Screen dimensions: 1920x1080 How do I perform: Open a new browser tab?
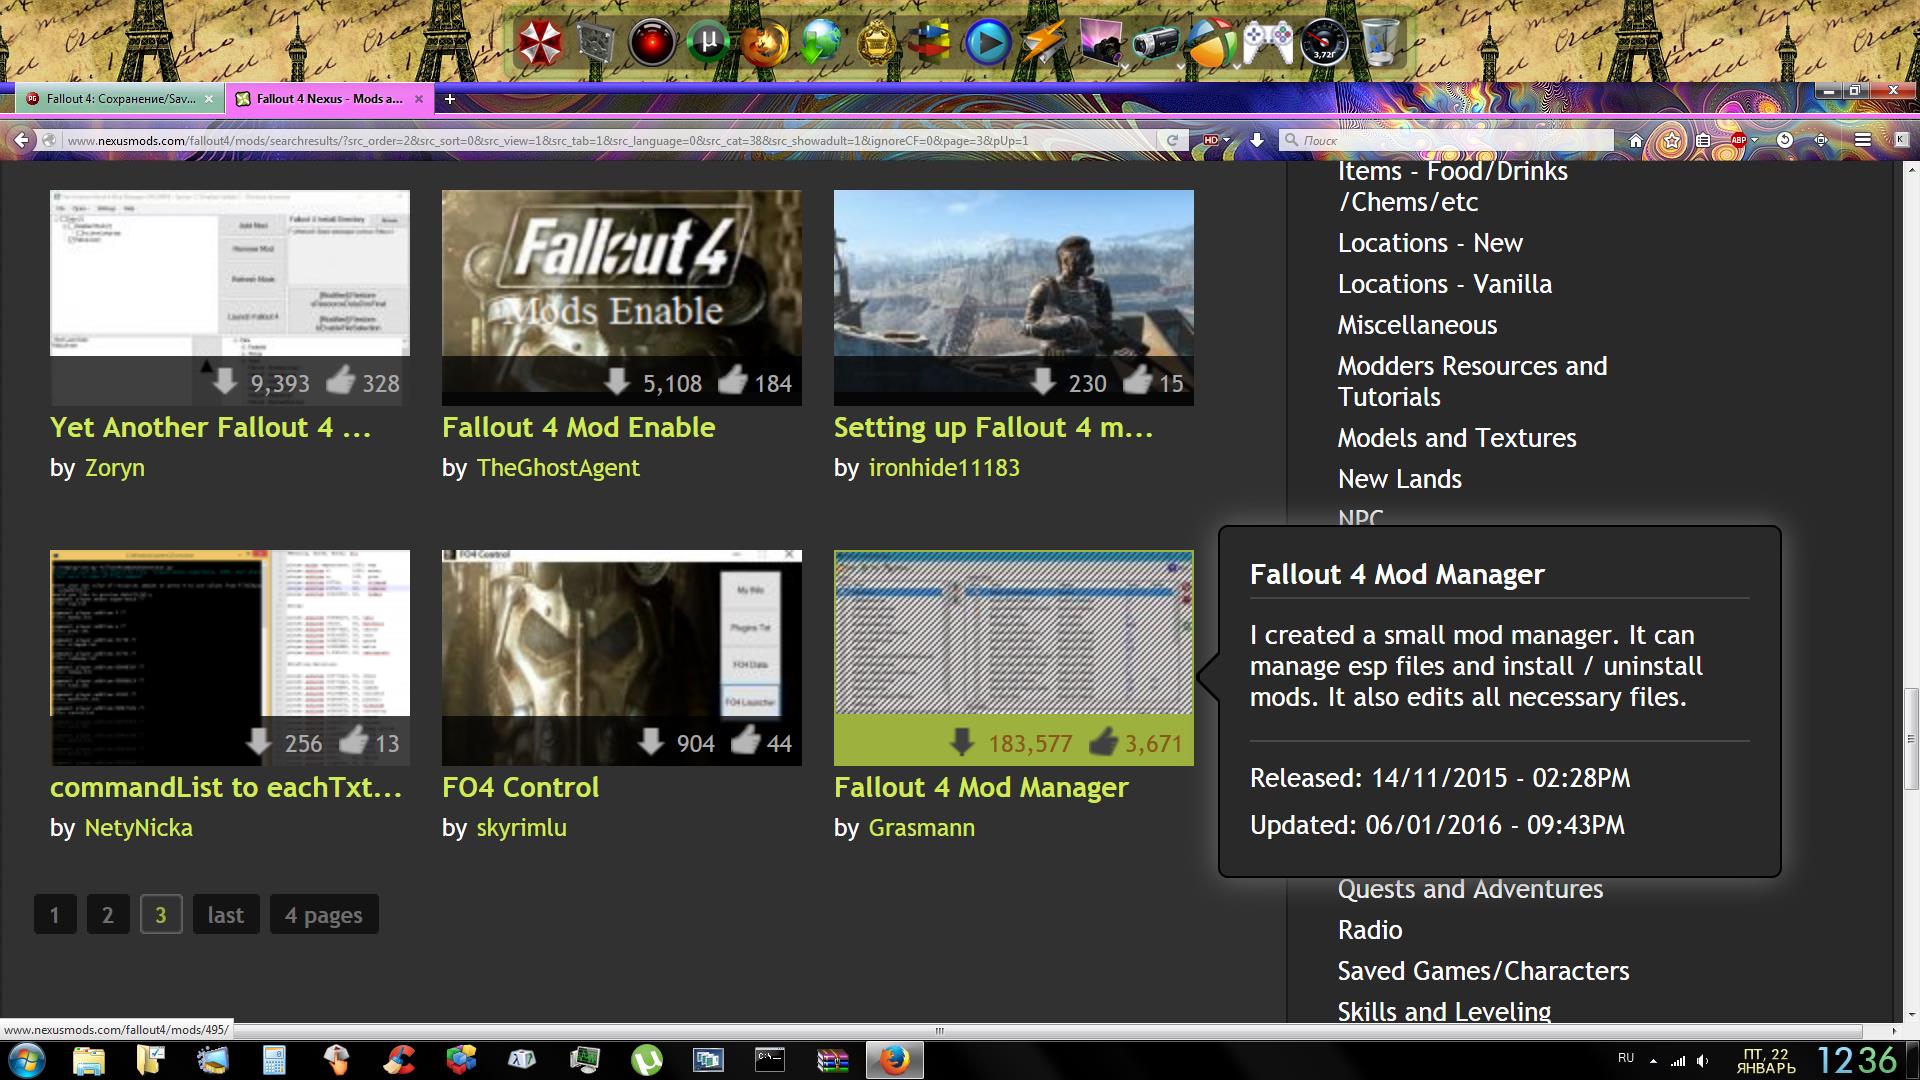pyautogui.click(x=450, y=99)
